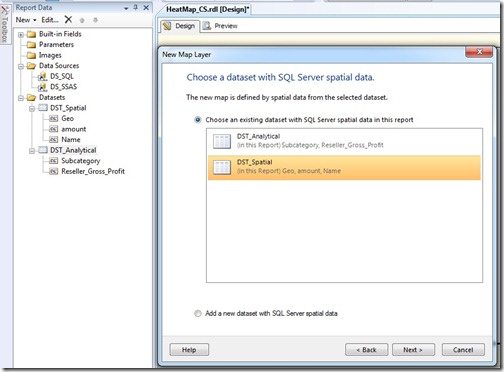Go back with the < Back button
Screen dimensions: 504x372
point(366,350)
